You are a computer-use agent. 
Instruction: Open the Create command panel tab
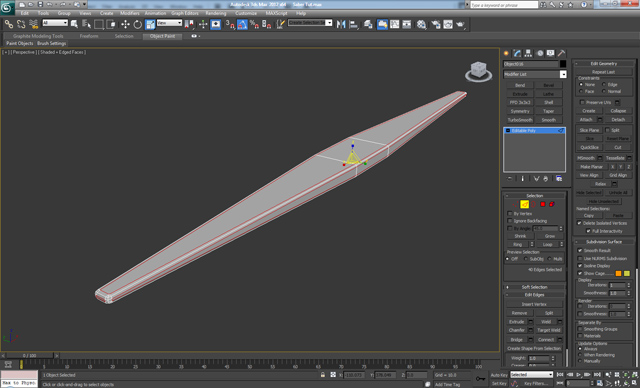click(x=507, y=53)
